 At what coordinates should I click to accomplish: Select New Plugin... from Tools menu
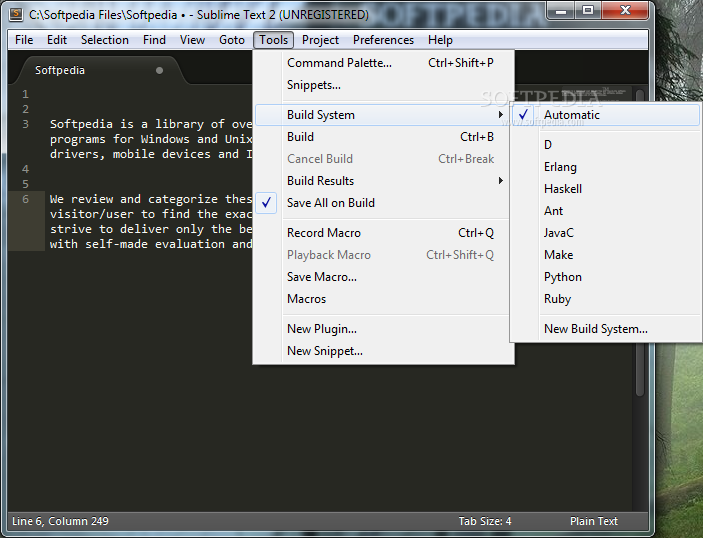click(383, 329)
